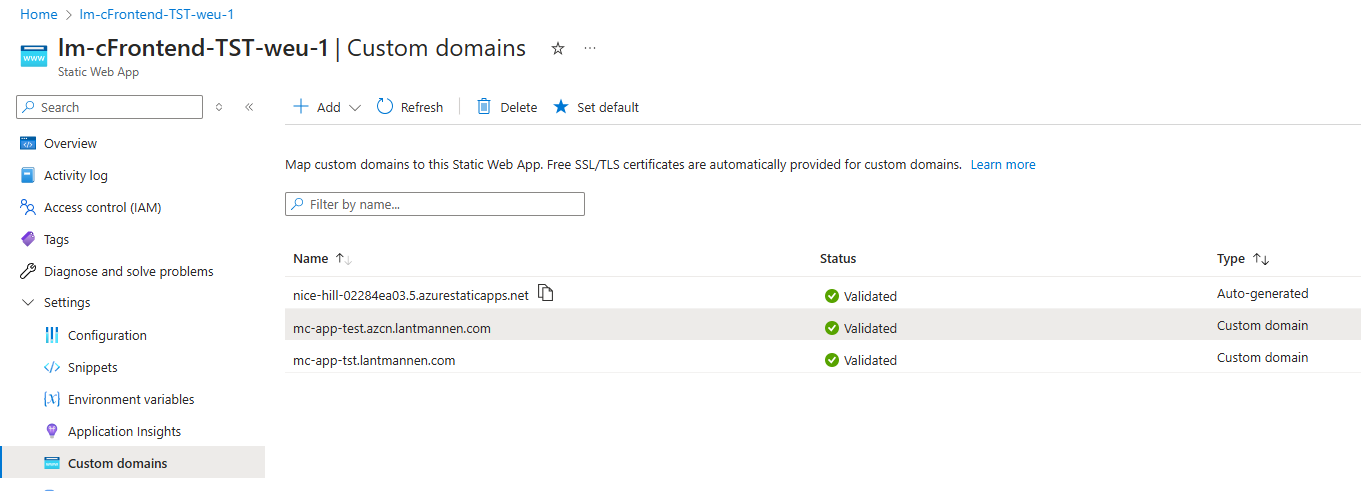Click Custom domain type for mc-app-tst.lantmannen.com
Image resolution: width=1361 pixels, height=491 pixels.
(1262, 357)
